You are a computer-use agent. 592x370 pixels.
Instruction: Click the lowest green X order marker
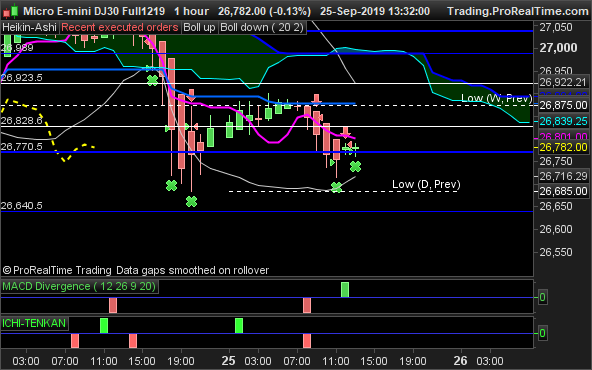click(191, 202)
